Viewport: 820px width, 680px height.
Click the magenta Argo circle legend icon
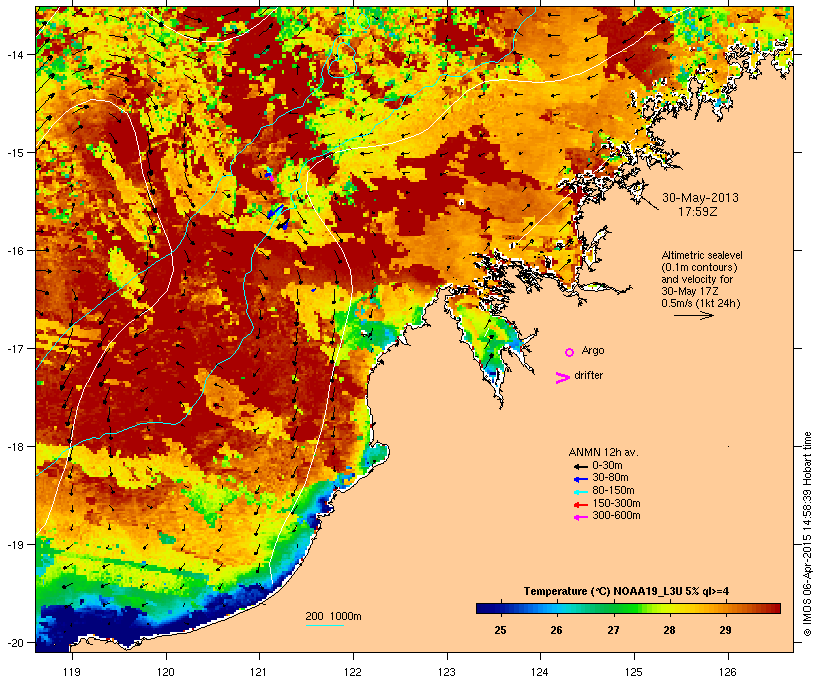[x=570, y=352]
